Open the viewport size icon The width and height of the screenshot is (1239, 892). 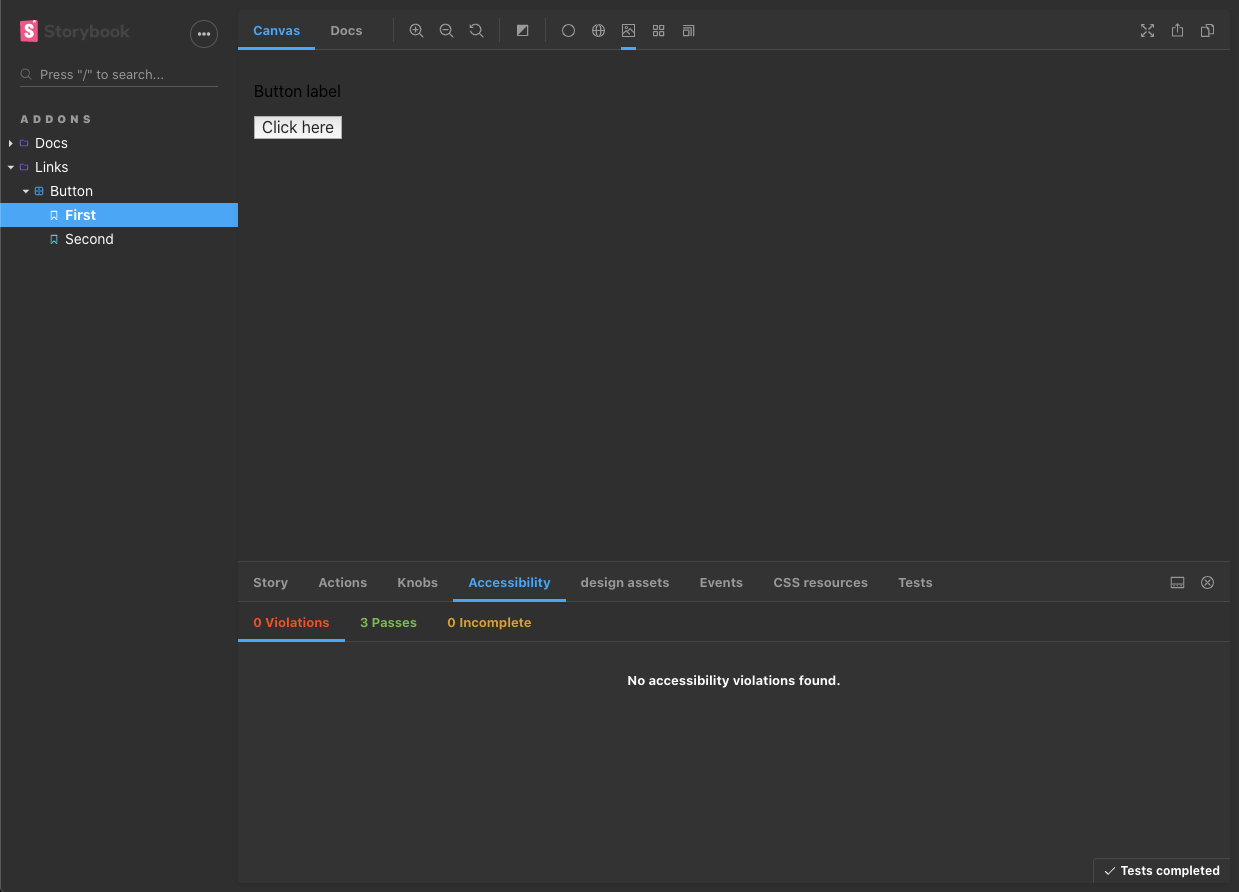click(x=688, y=31)
